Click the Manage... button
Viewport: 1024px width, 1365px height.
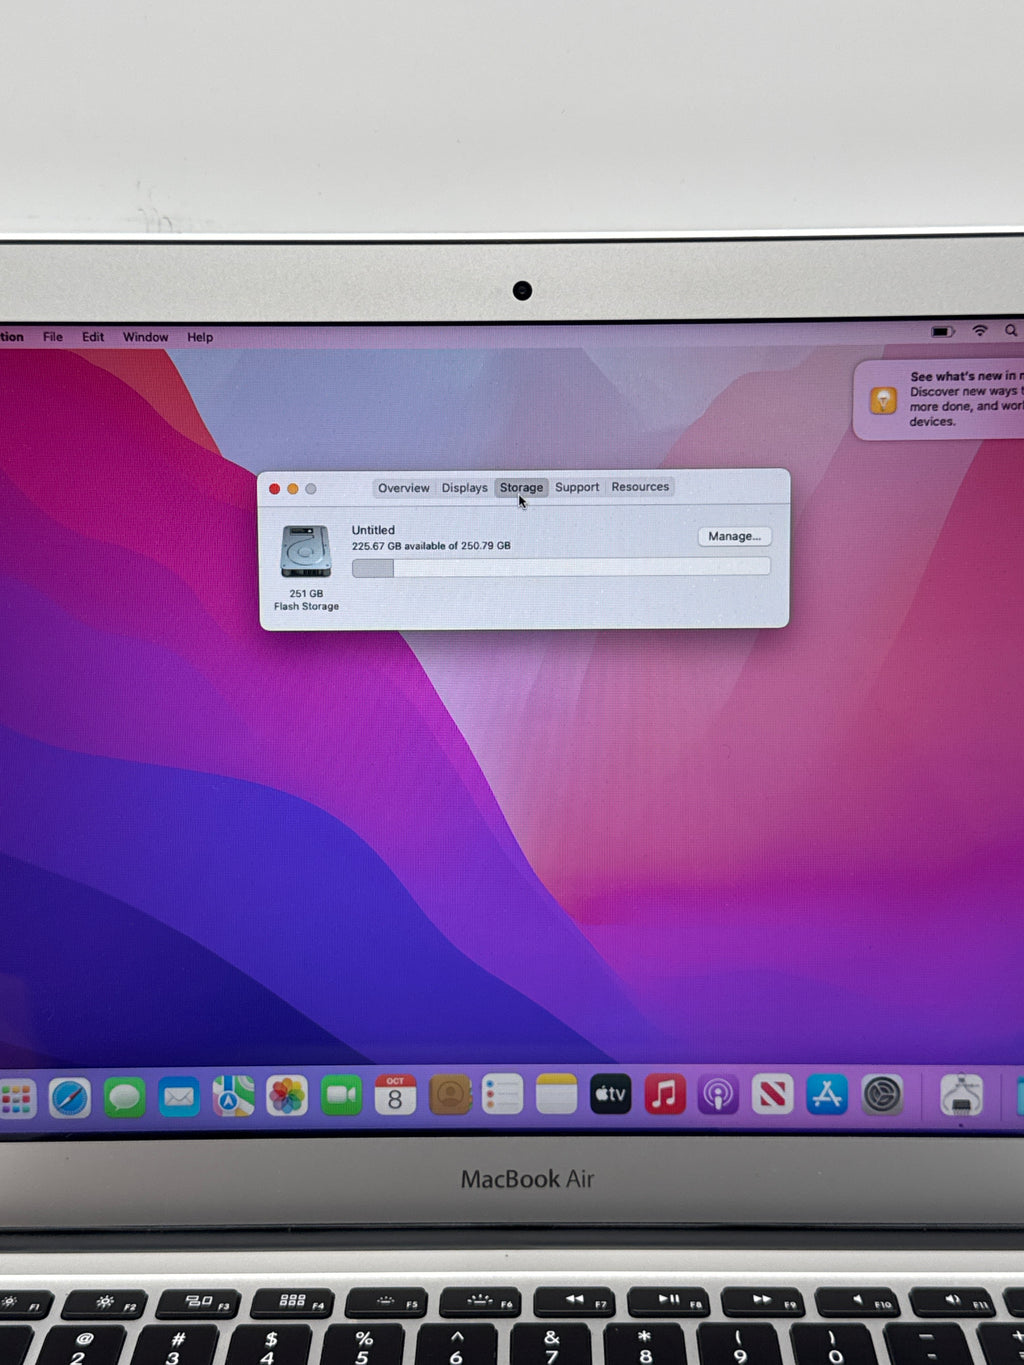(x=734, y=537)
